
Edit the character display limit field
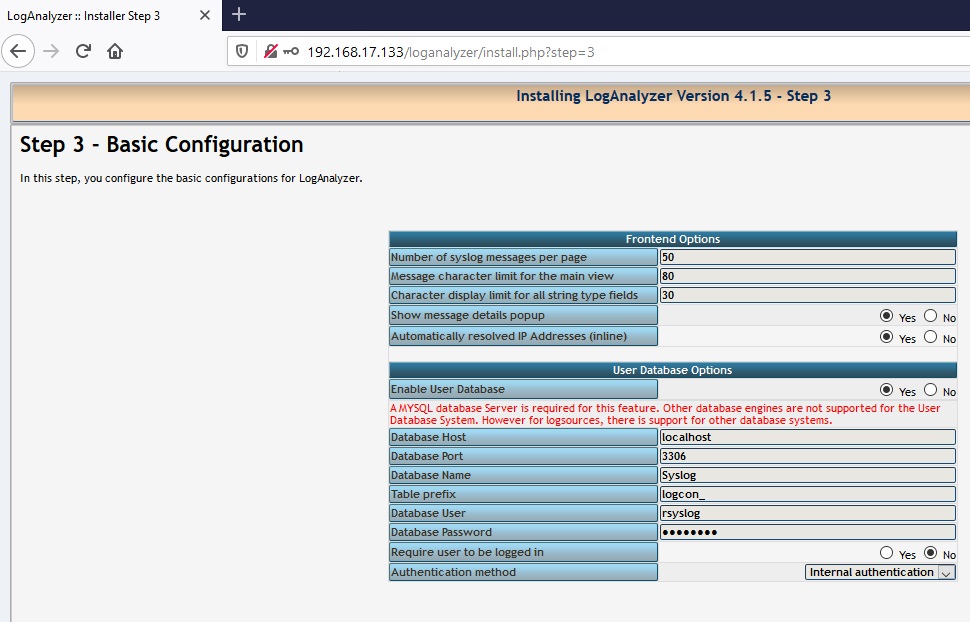[x=807, y=295]
